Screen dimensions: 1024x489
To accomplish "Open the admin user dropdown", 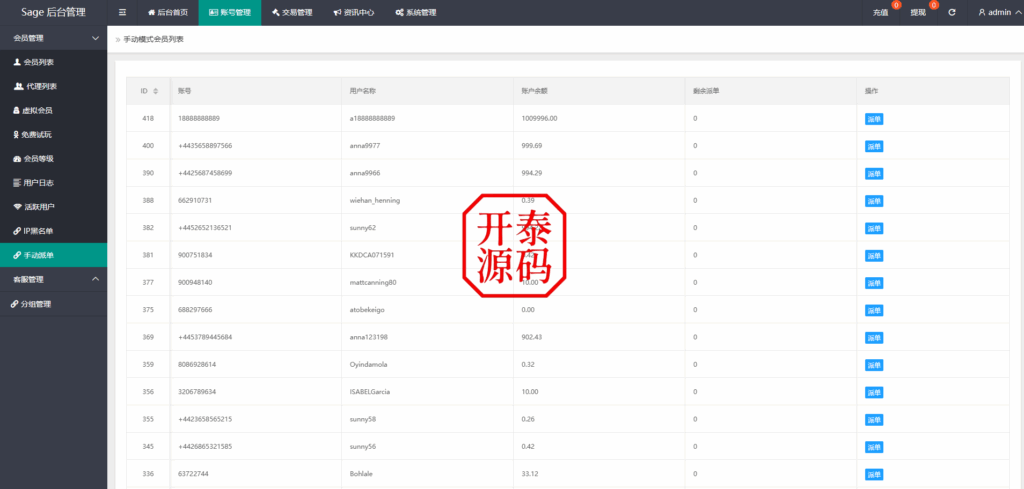I will coord(999,12).
